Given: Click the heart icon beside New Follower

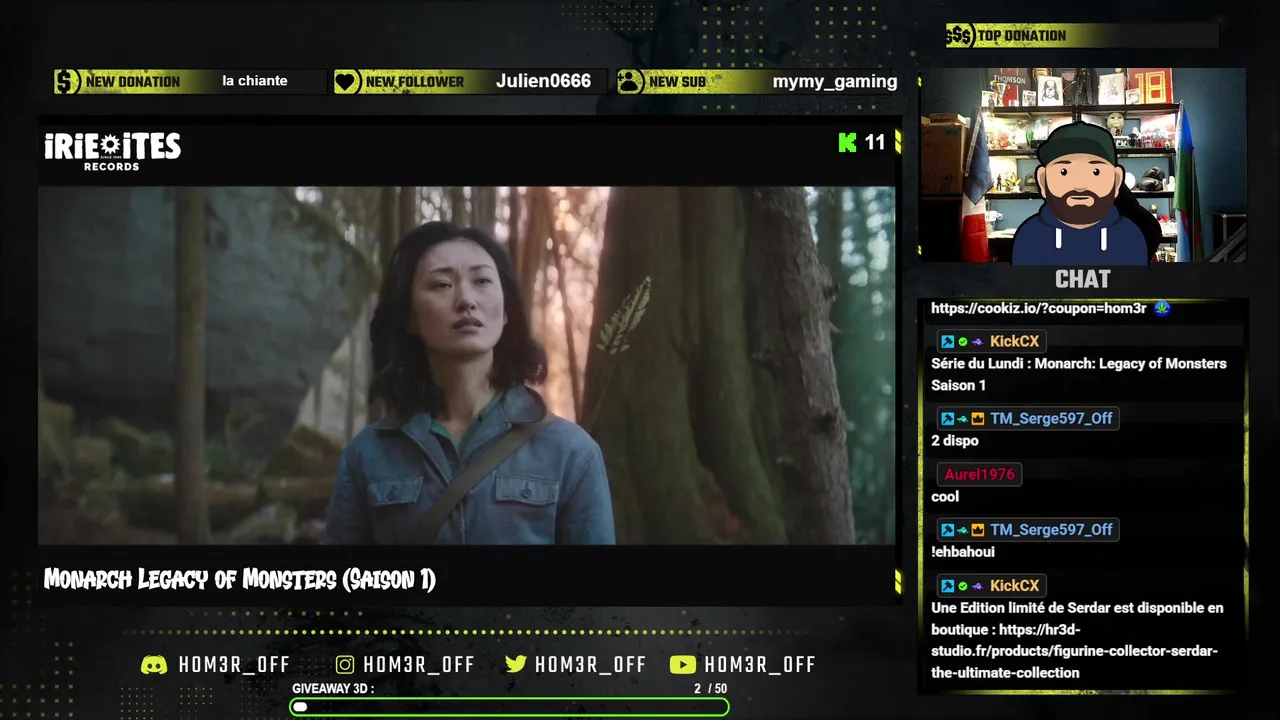Looking at the screenshot, I should click(346, 82).
